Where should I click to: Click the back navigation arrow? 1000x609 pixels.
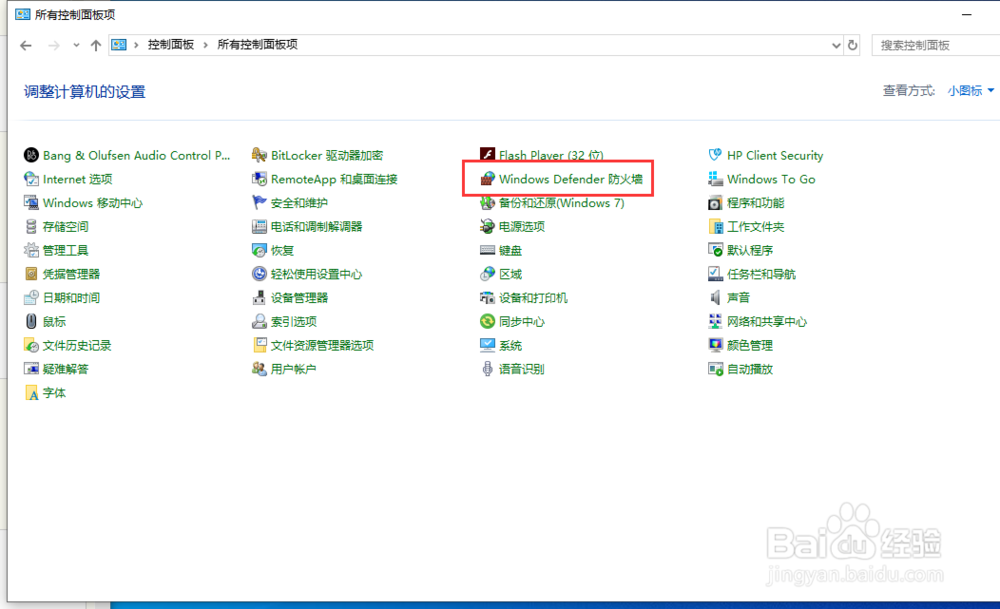tap(25, 44)
